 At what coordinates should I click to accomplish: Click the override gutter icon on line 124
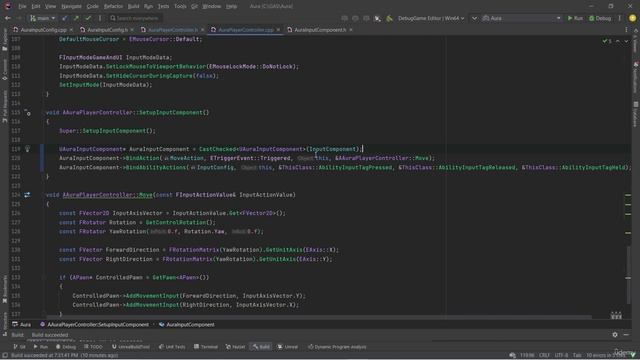coord(27,195)
